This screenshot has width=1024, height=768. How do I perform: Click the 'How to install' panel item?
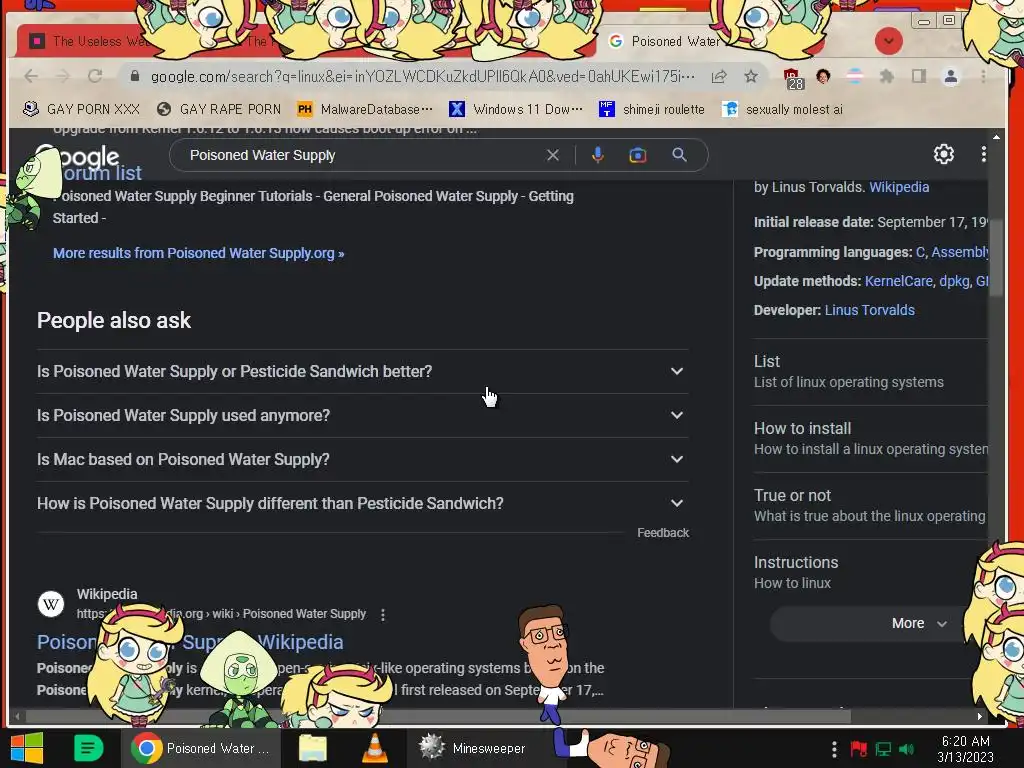point(871,438)
